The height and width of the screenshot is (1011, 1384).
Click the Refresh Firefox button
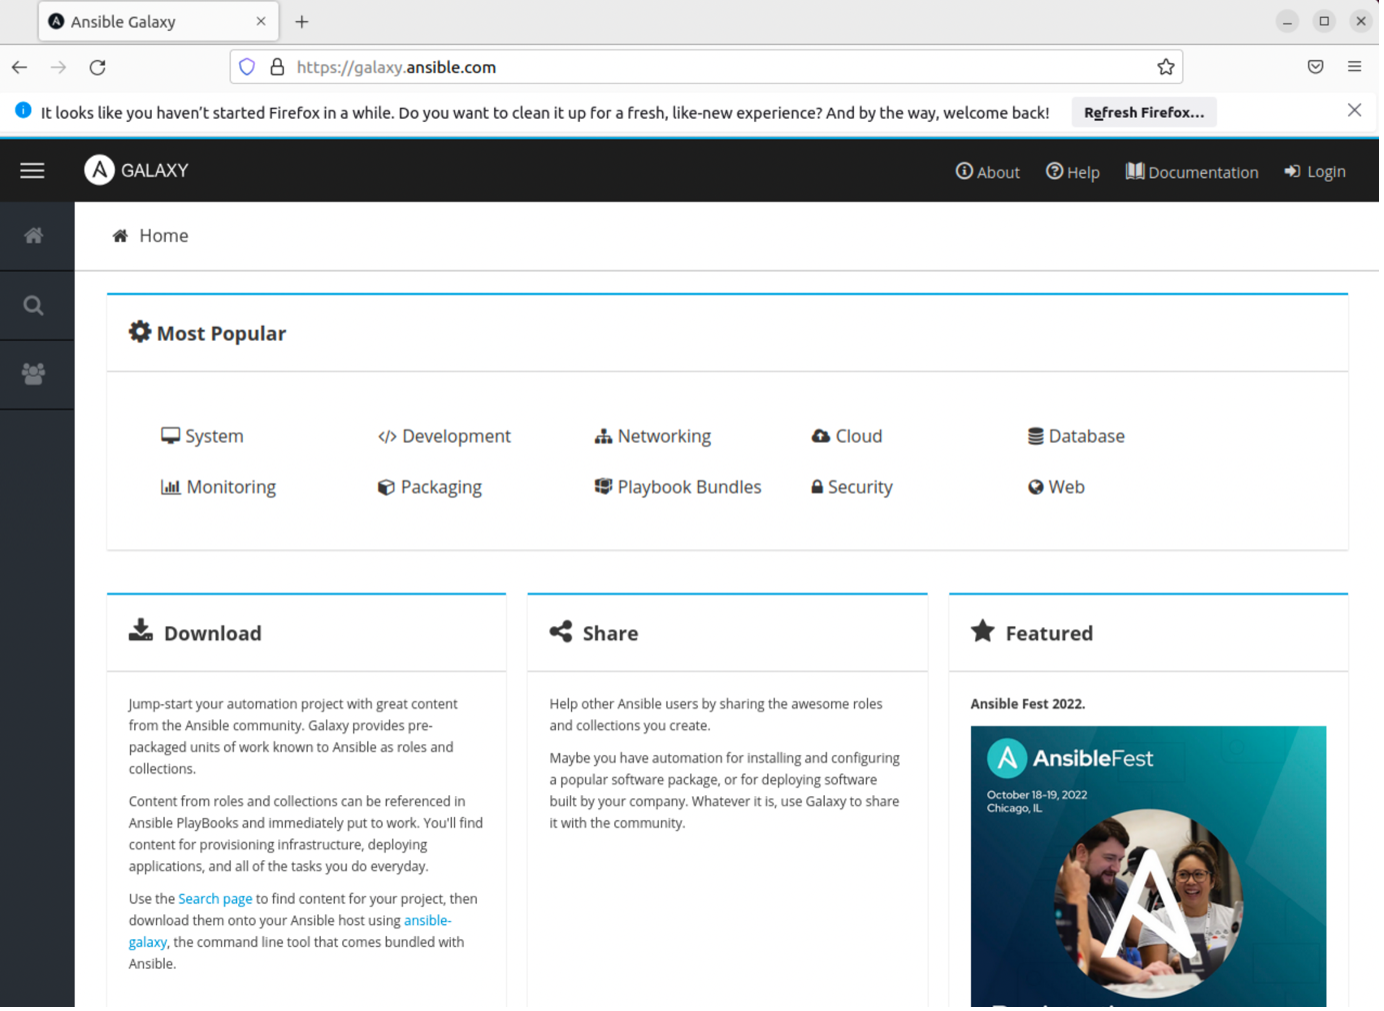click(1143, 112)
